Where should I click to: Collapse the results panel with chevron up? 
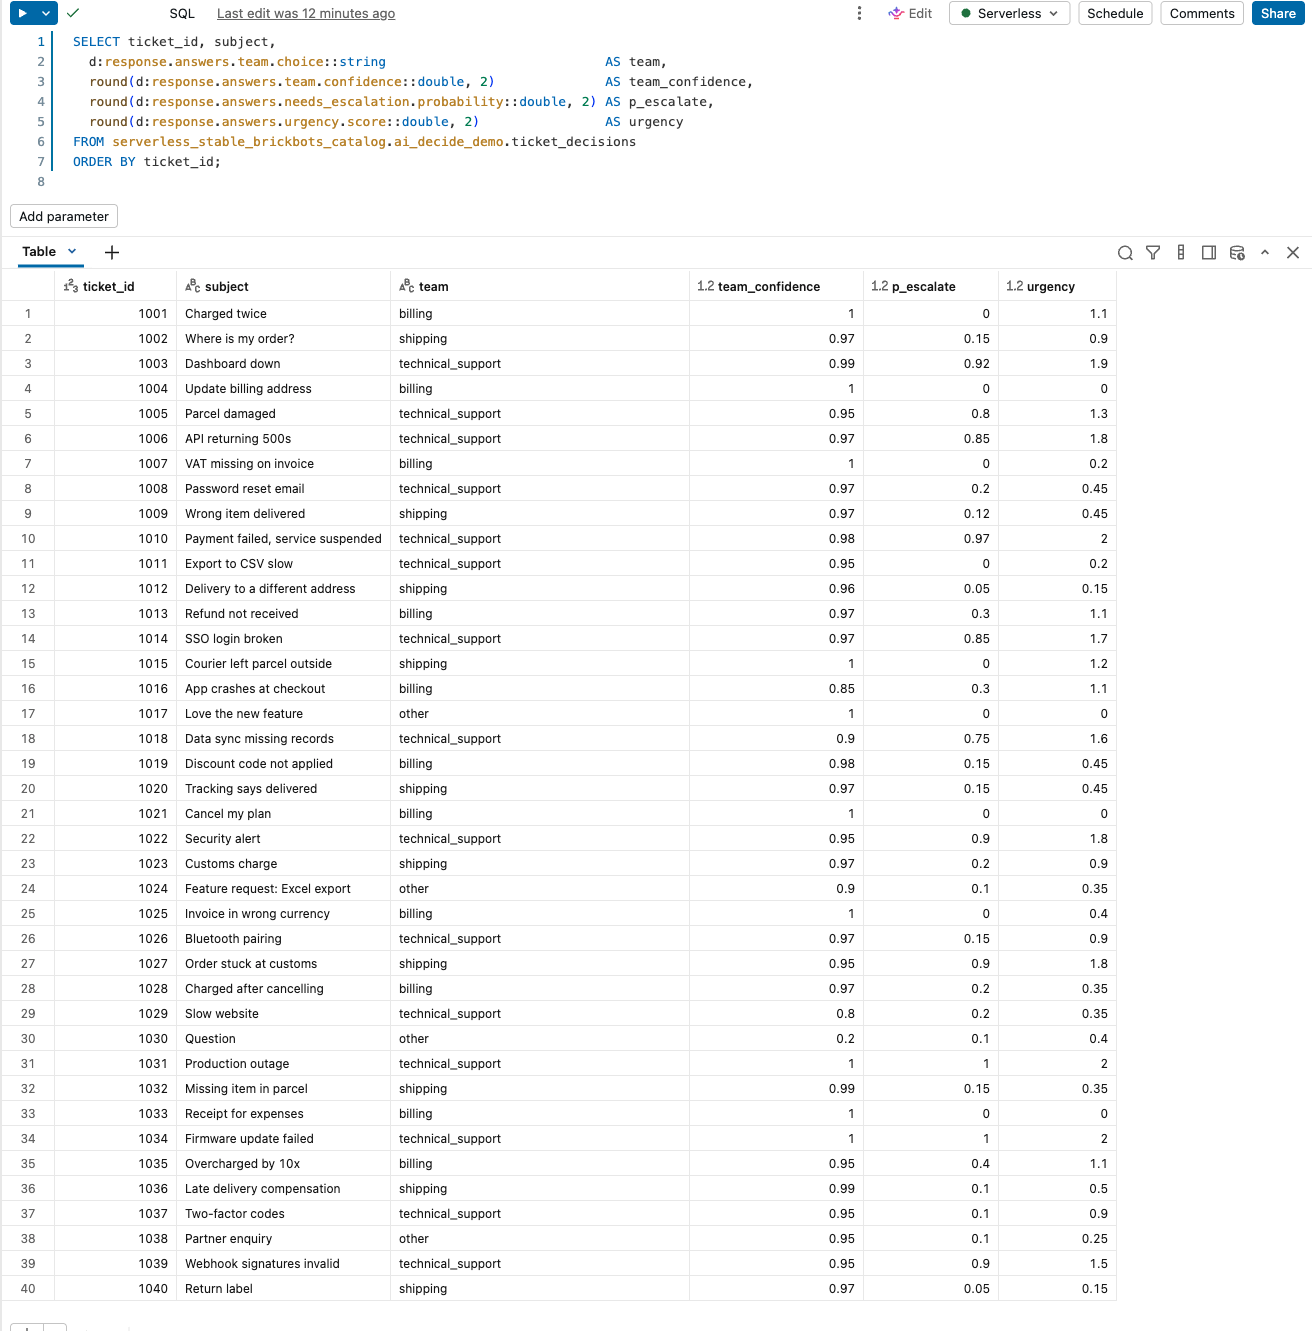pos(1265,253)
